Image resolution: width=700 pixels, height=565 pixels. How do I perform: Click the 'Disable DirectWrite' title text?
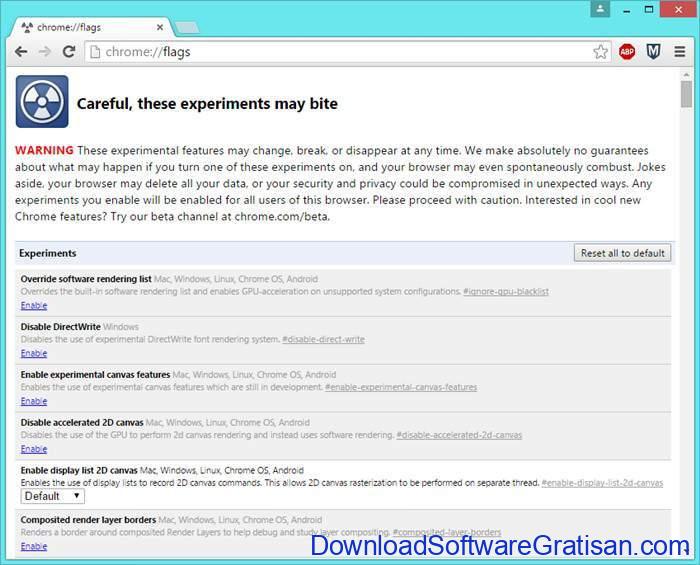(60, 327)
